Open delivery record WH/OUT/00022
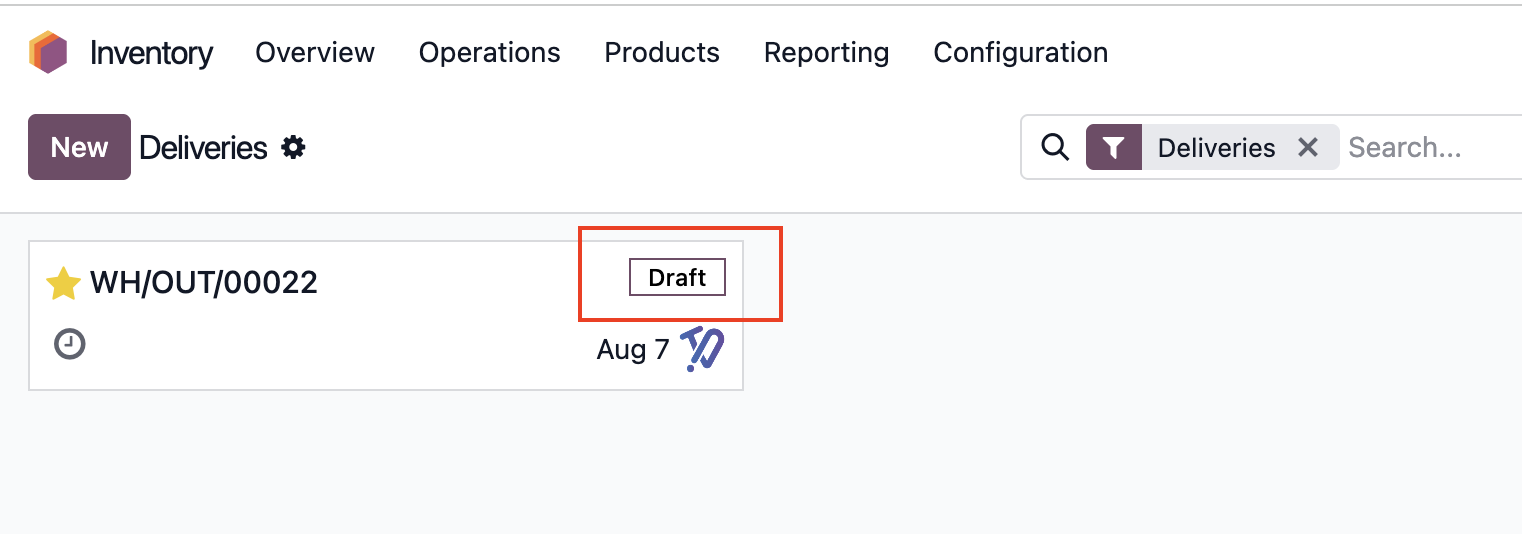Viewport: 1522px width, 534px height. 204,283
